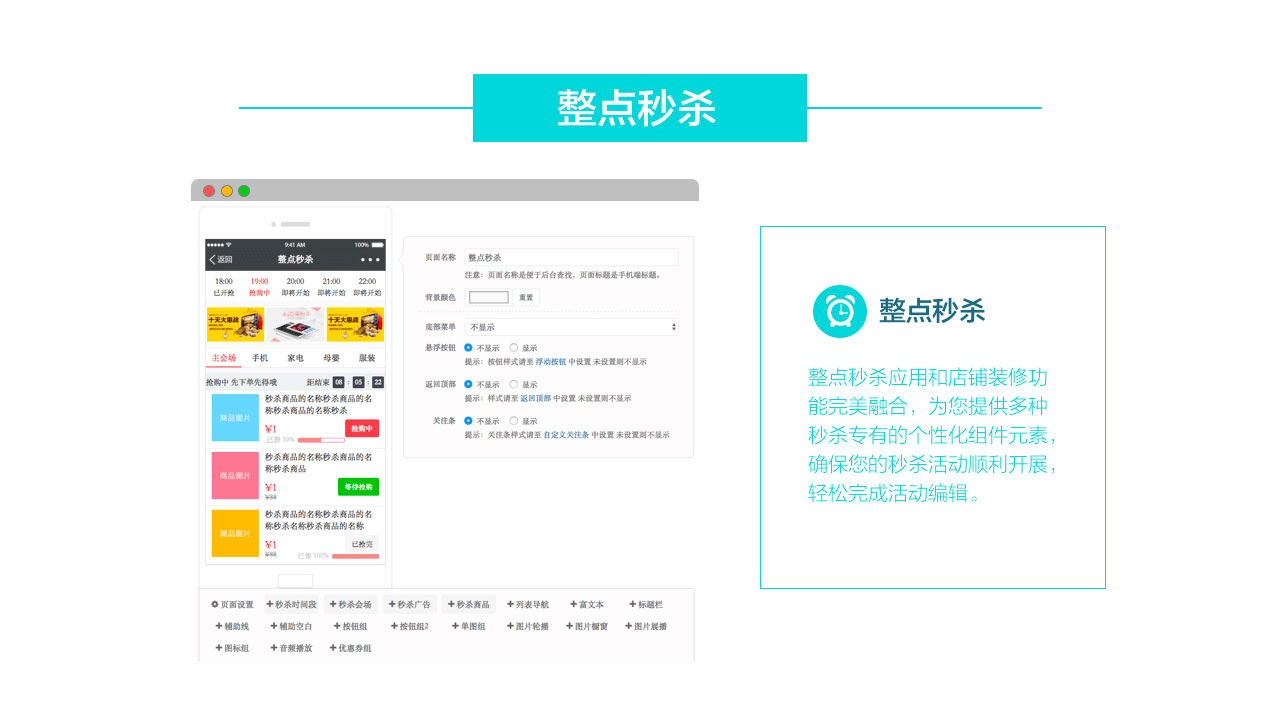Select the 18:00 已开抢 time slot
This screenshot has width=1280, height=720.
point(224,287)
